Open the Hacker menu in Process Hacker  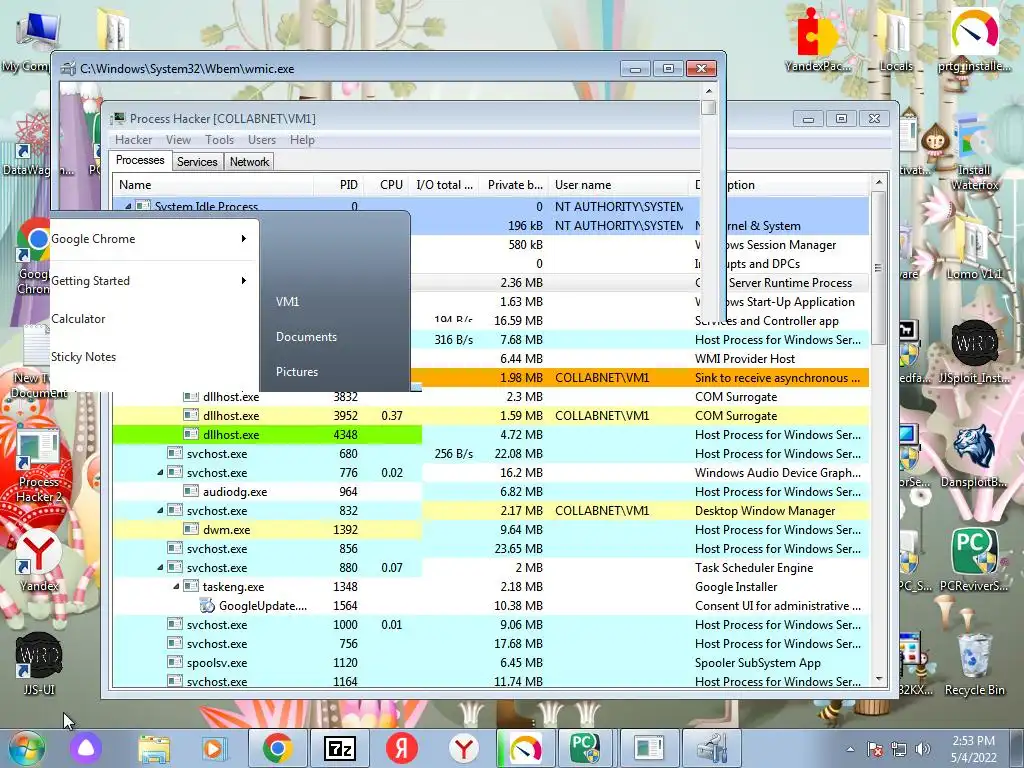[133, 140]
